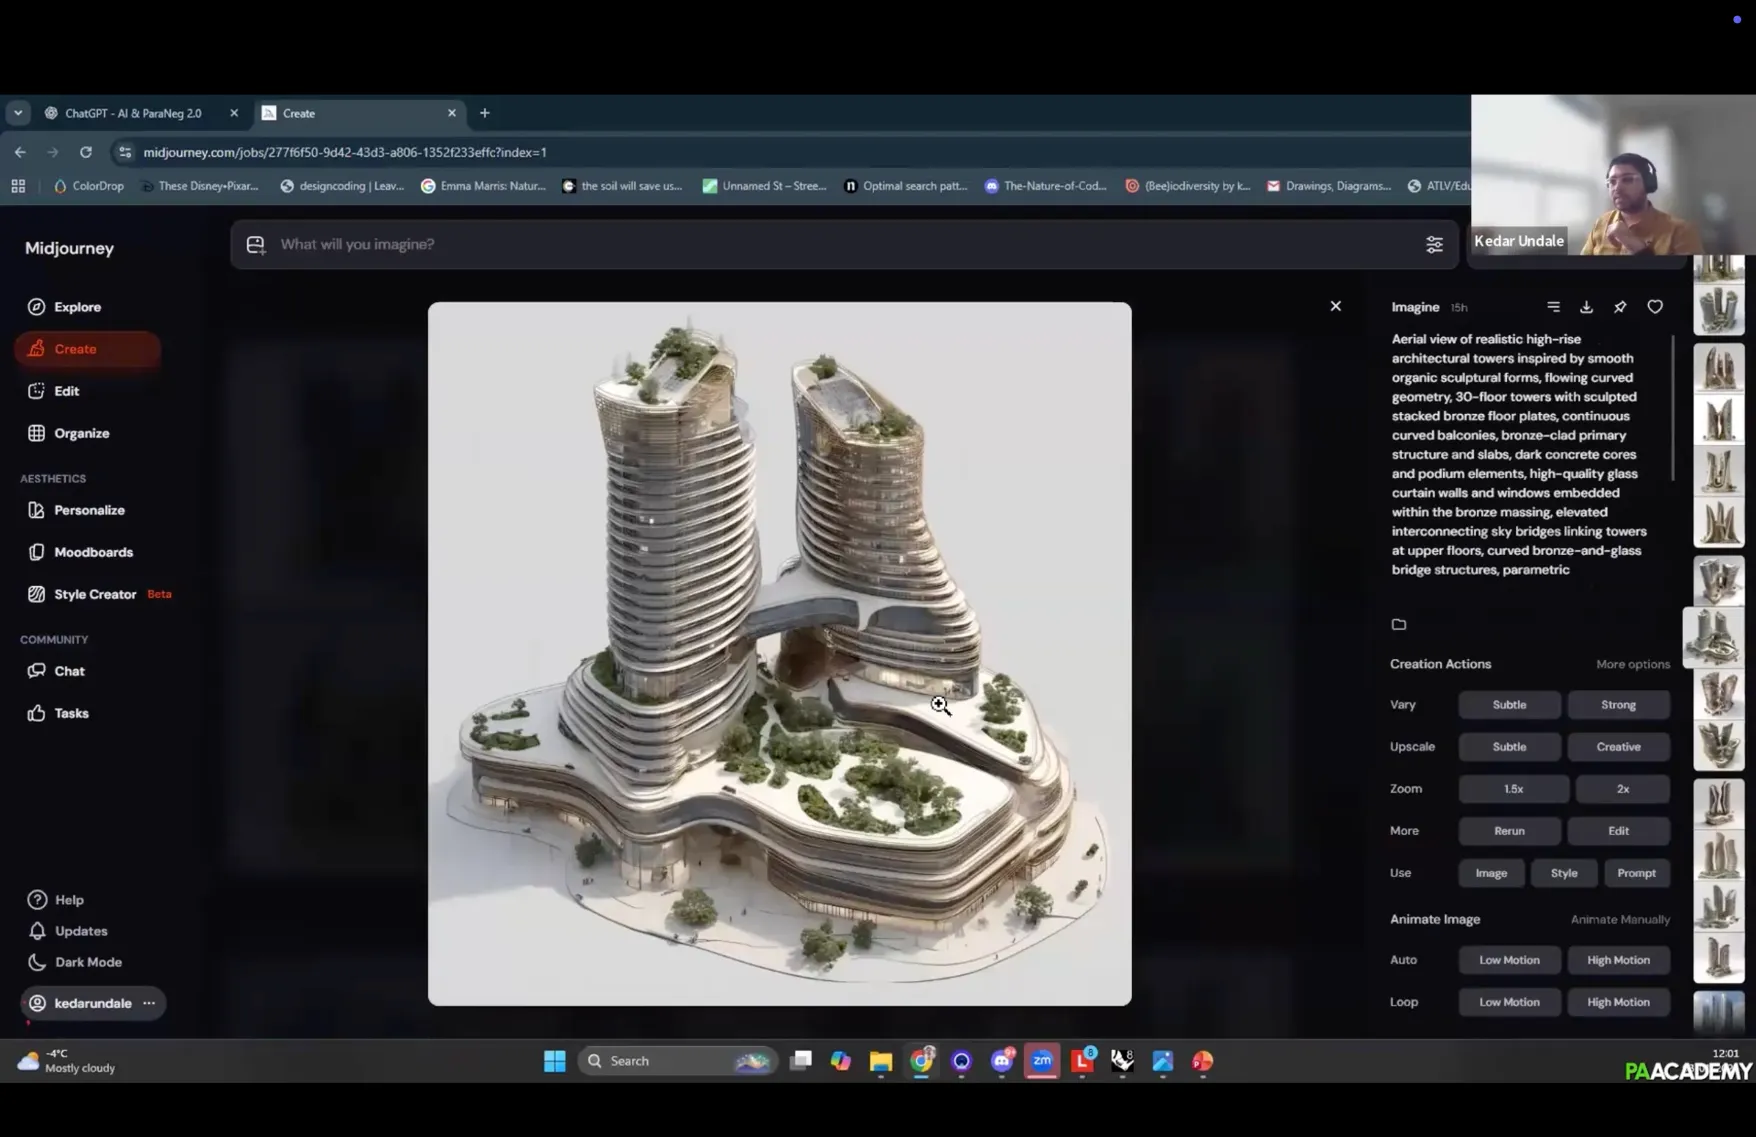
Task: Select Animate Manually option
Action: 1619,919
